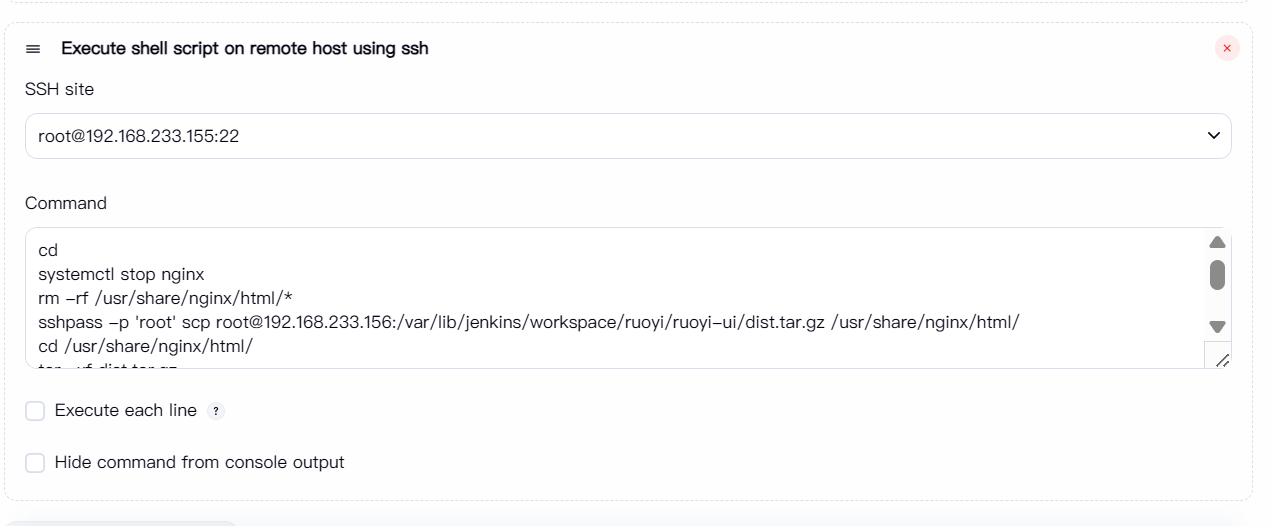Click the 'Command' field label
Screen dimensions: 1272x526
pyautogui.click(x=65, y=203)
